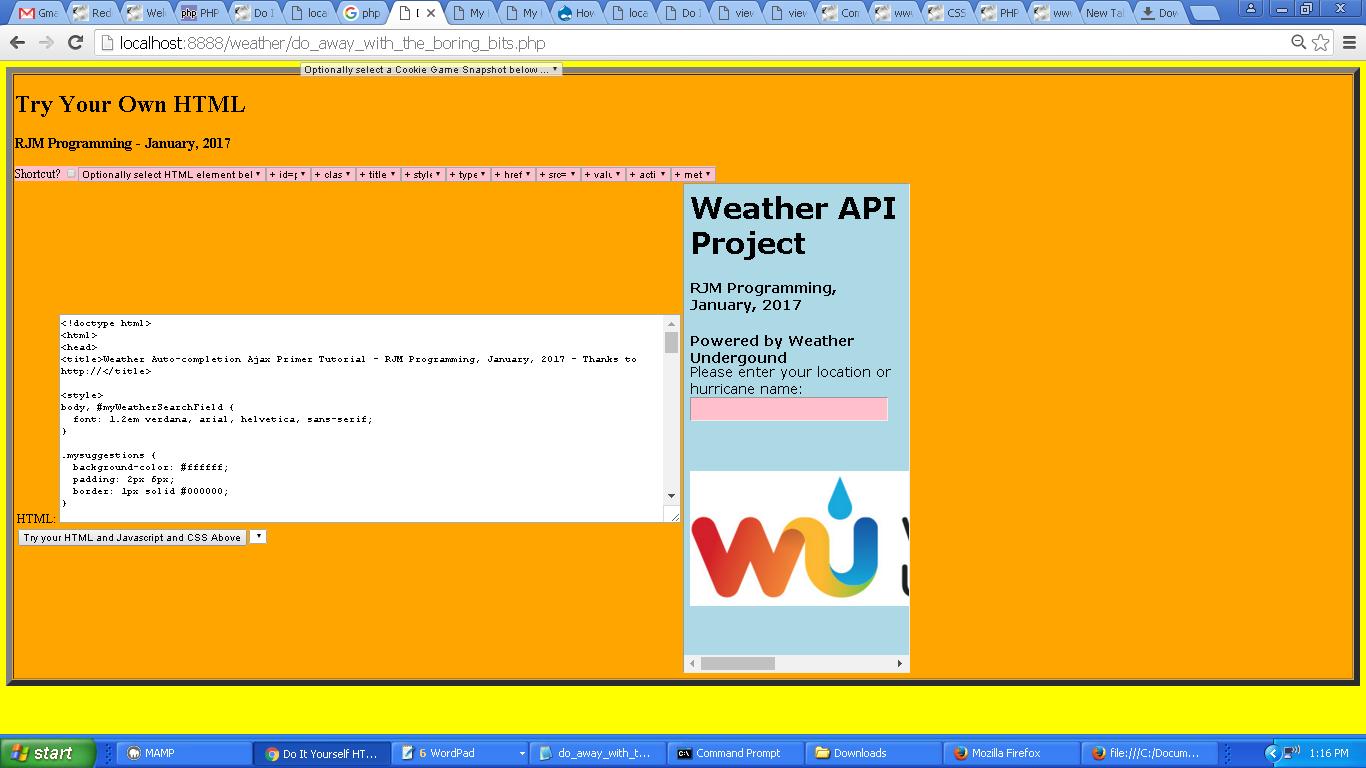The width and height of the screenshot is (1366, 768).
Task: Open the zoom magnifier icon in address bar
Action: tap(1298, 42)
